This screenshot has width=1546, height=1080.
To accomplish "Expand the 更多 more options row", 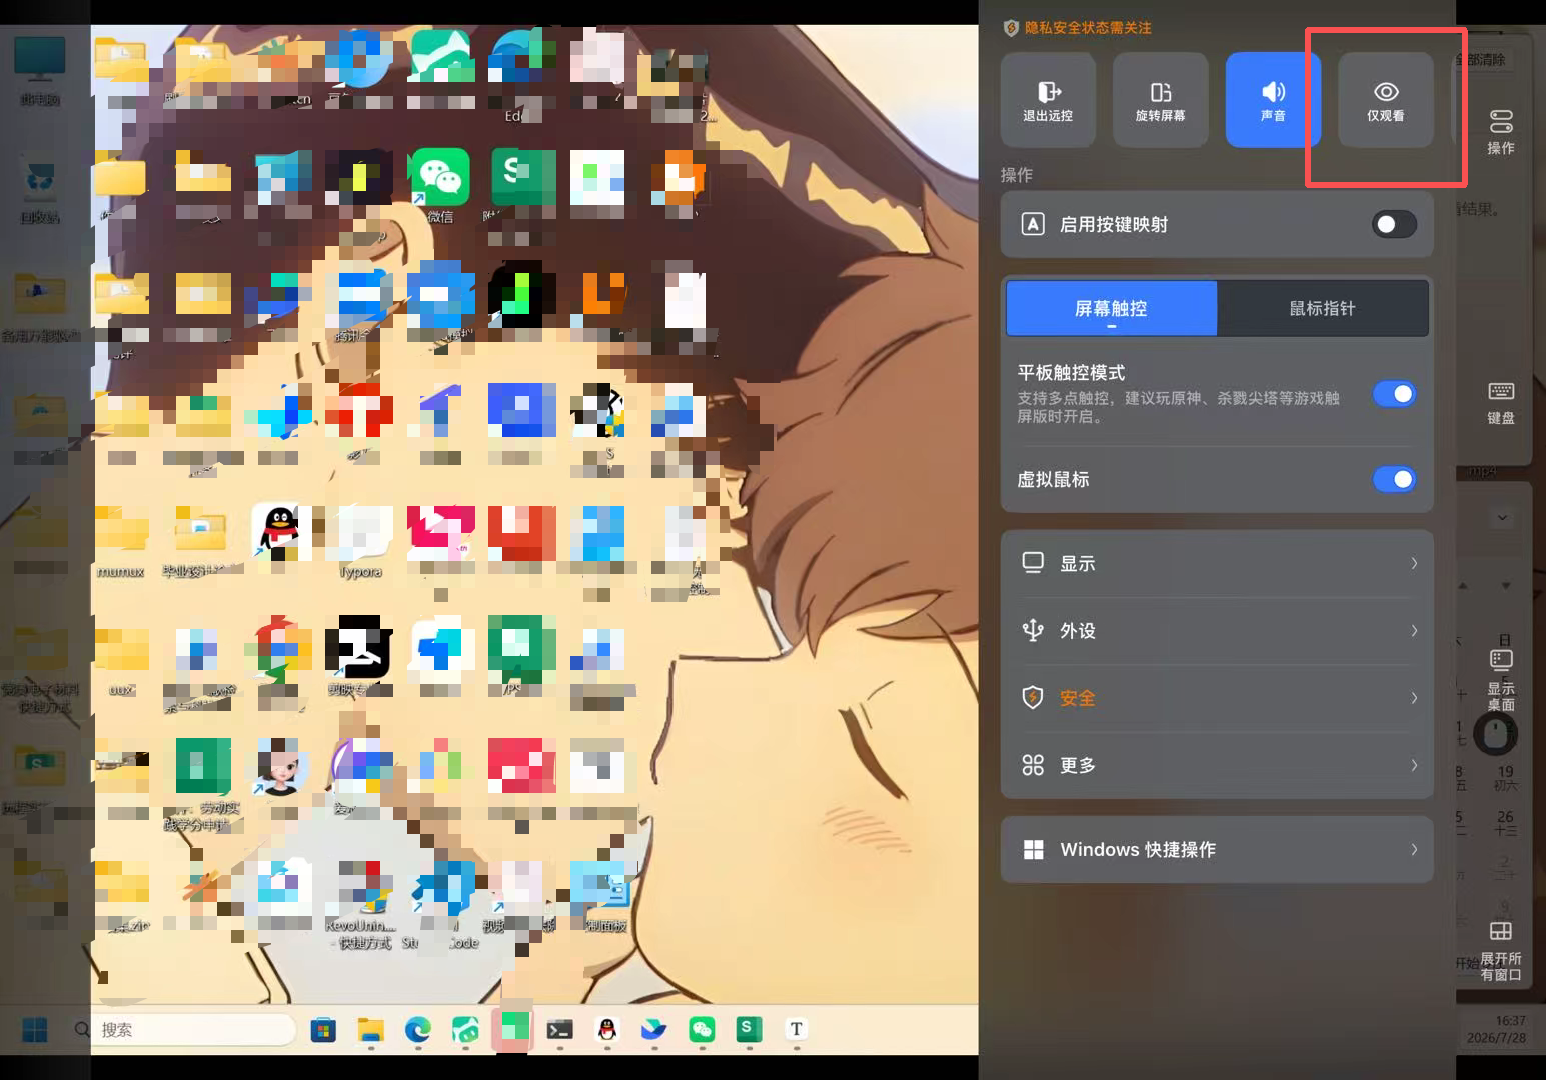I will (x=1217, y=765).
